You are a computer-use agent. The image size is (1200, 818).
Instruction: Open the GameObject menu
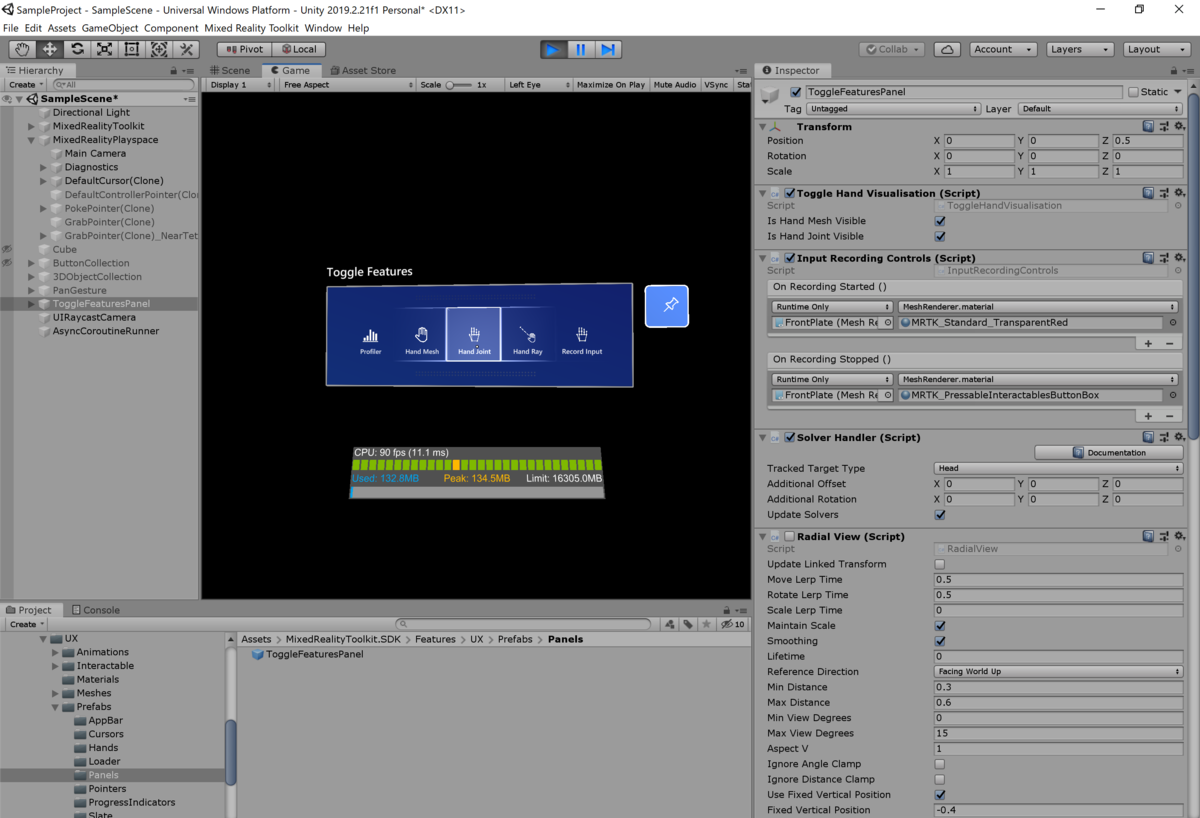pyautogui.click(x=110, y=28)
